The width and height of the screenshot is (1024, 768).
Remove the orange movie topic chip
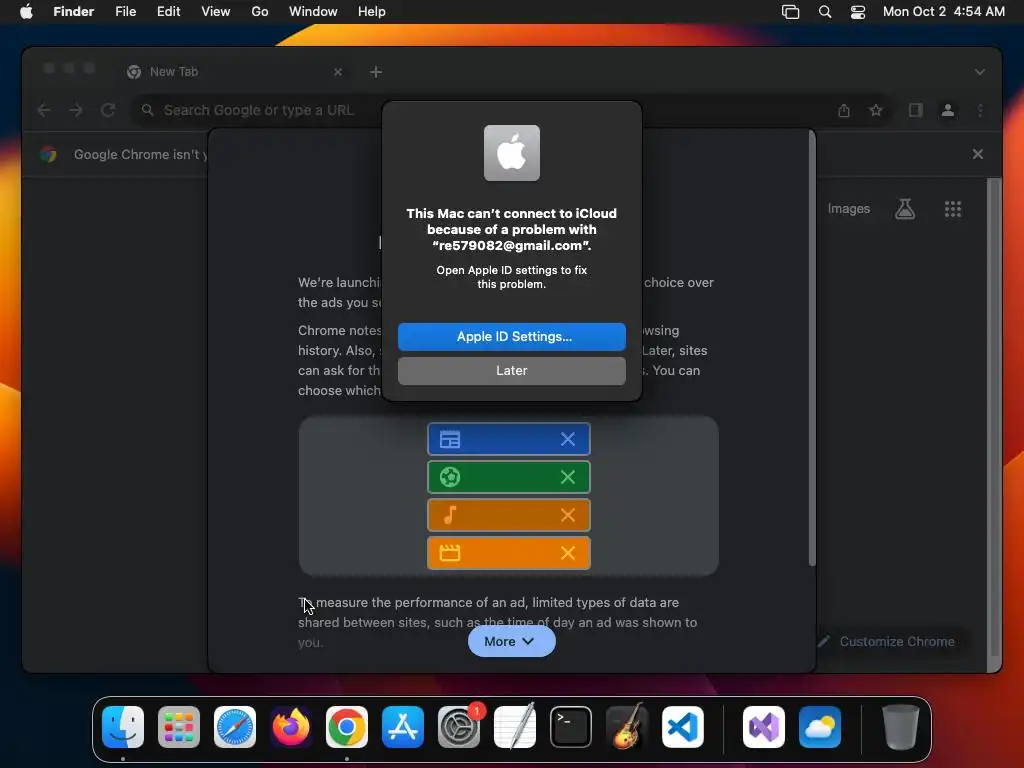[568, 553]
